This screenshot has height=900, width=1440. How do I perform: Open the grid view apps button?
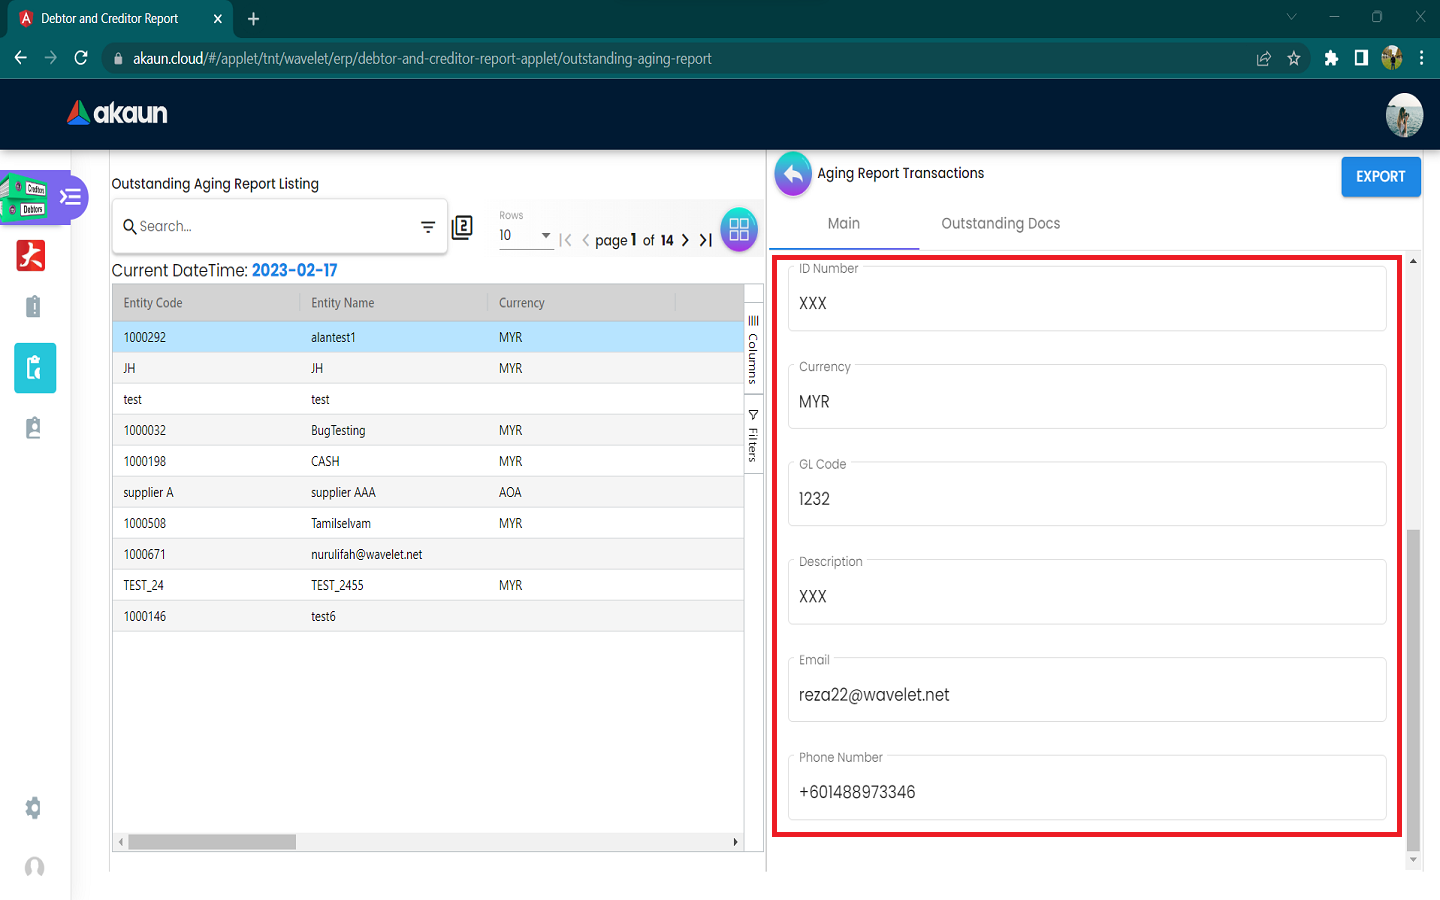(739, 230)
